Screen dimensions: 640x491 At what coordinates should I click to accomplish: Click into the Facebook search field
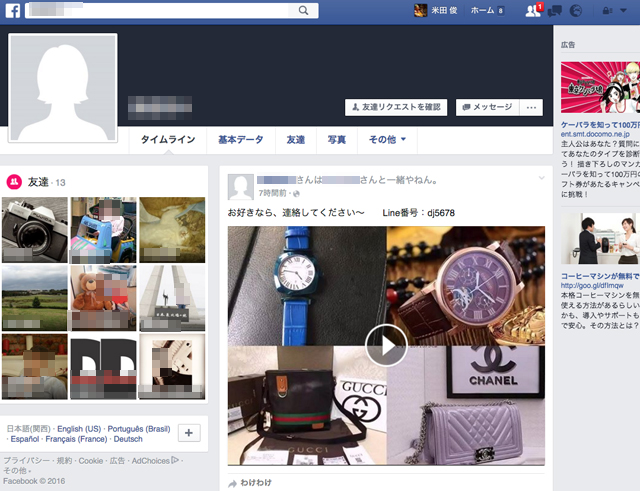(x=171, y=10)
